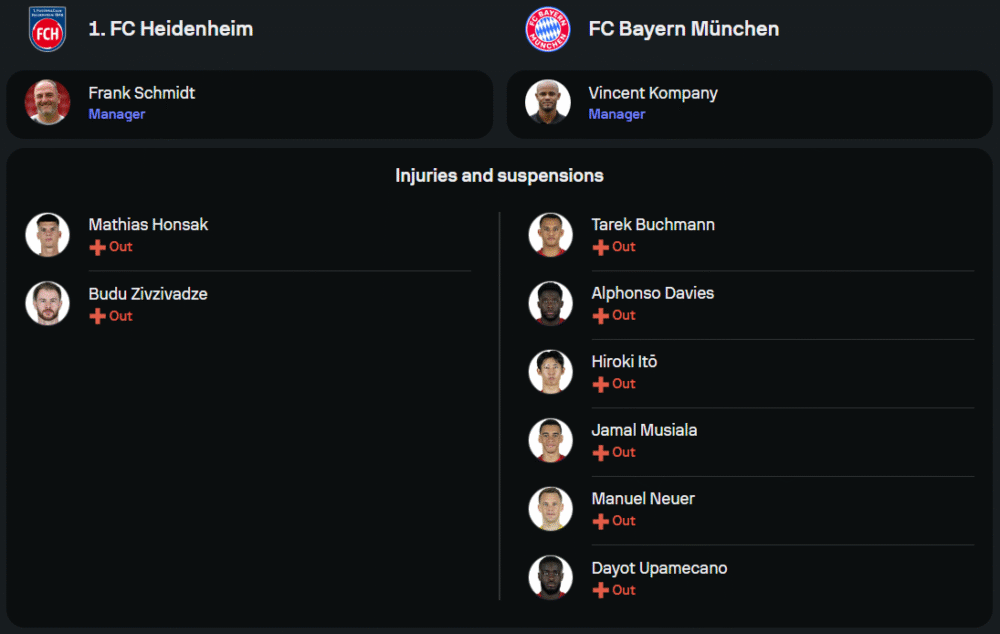Open the 1. FC Heidenheim team name link
The height and width of the screenshot is (634, 1000).
(x=170, y=29)
